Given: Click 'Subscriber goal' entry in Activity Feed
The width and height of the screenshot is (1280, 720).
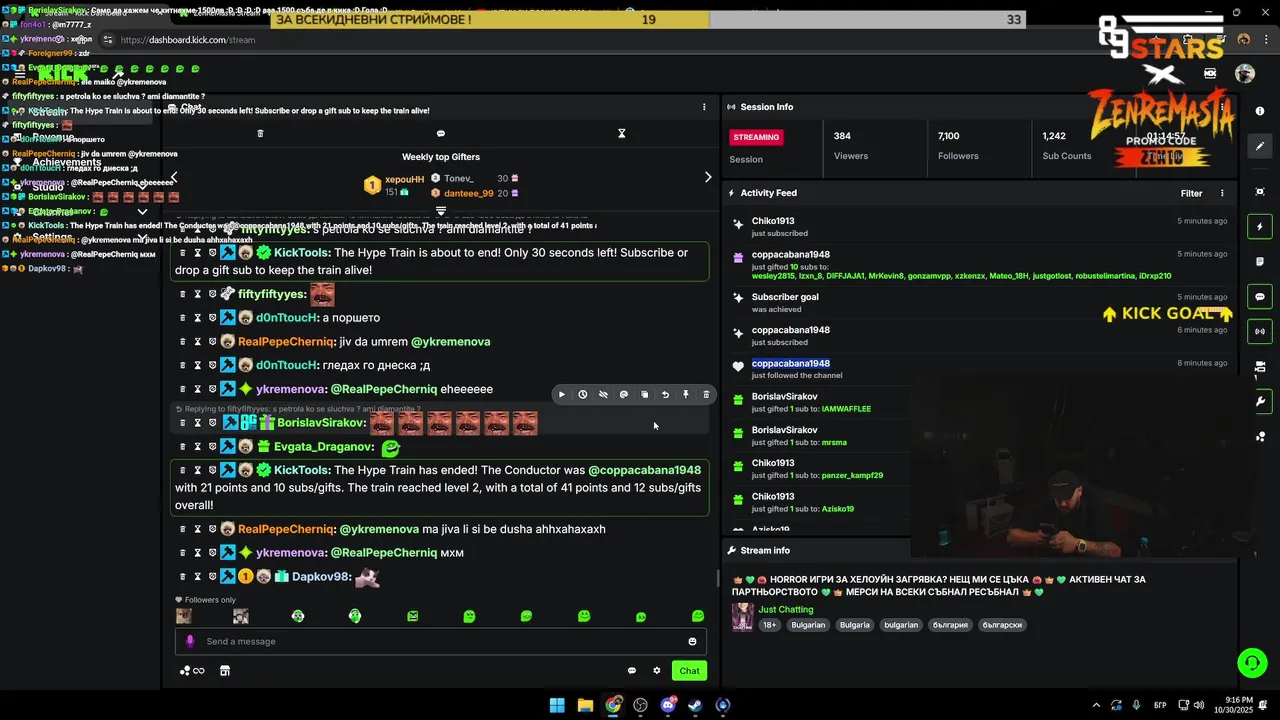Looking at the screenshot, I should pos(785,297).
